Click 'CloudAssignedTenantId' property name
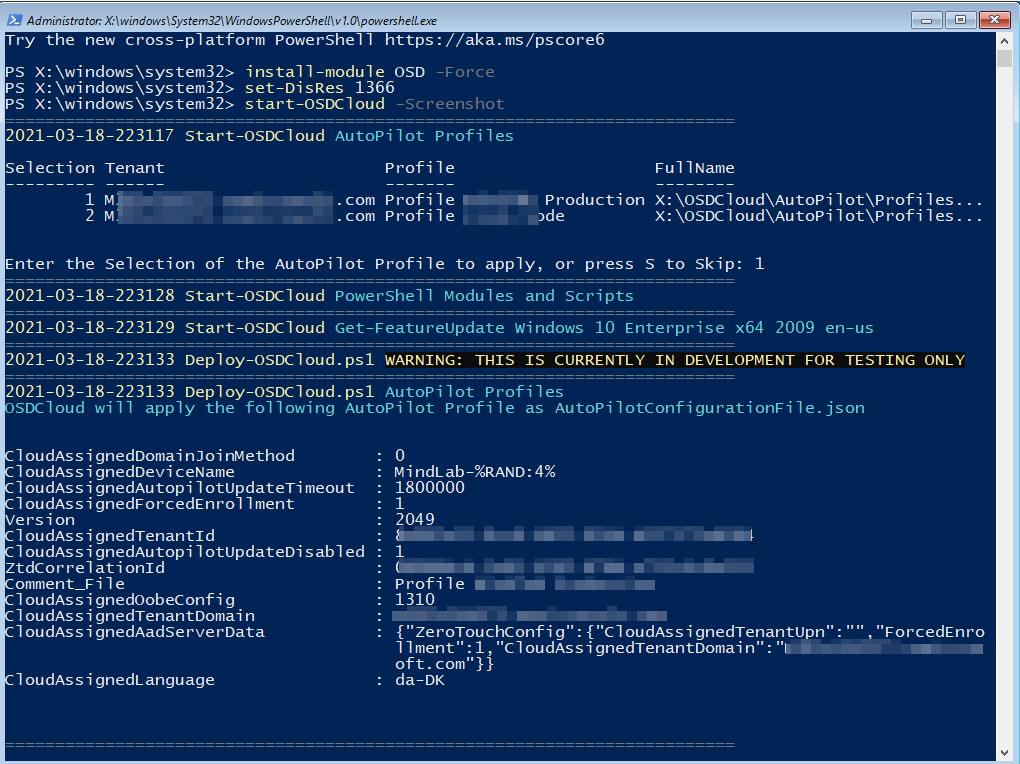This screenshot has height=764, width=1020. coord(110,536)
